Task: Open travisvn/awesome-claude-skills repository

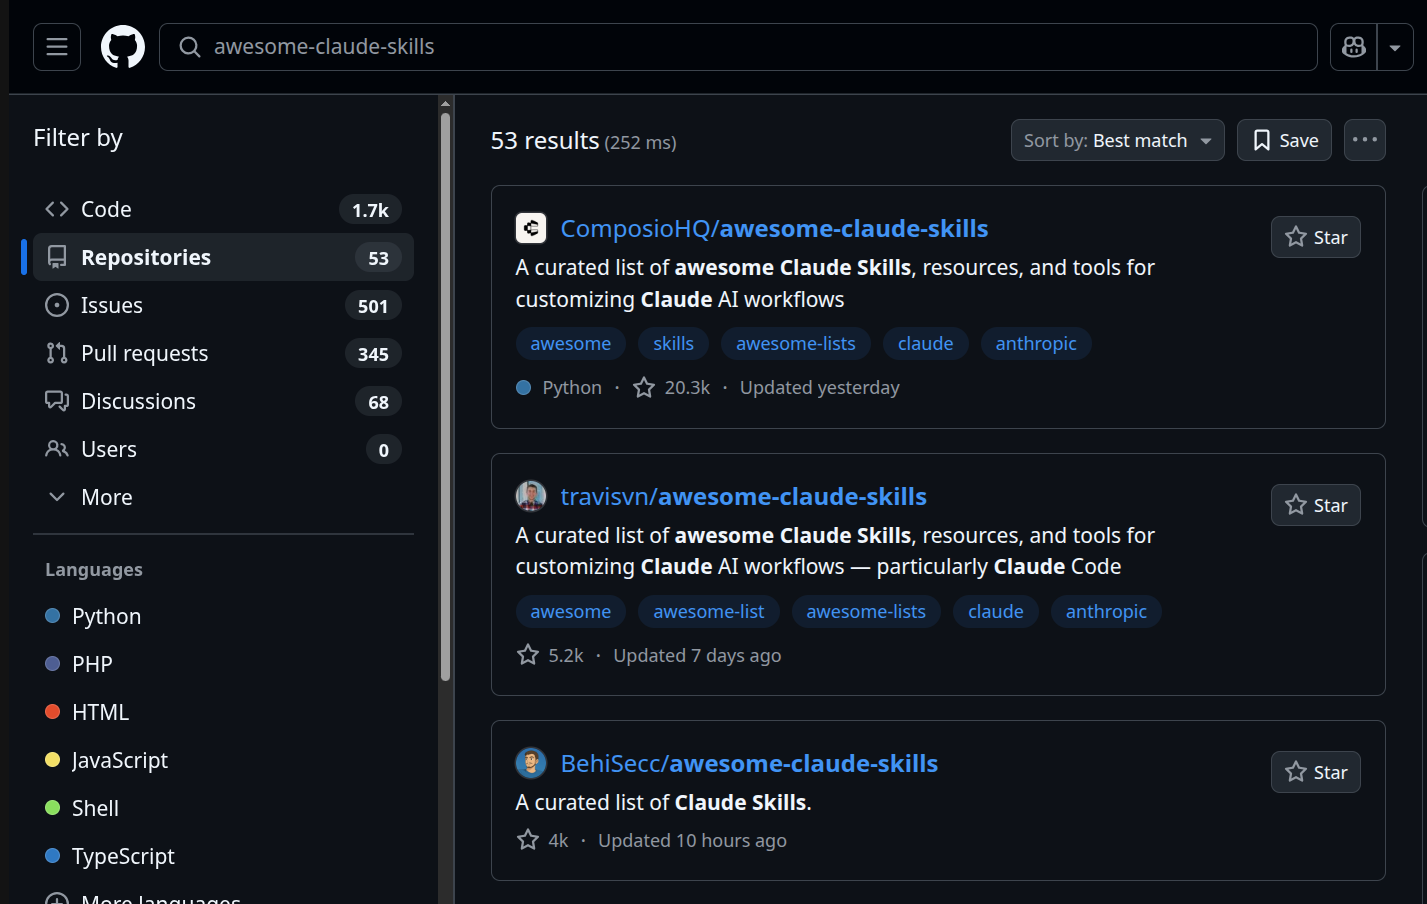Action: (x=743, y=497)
